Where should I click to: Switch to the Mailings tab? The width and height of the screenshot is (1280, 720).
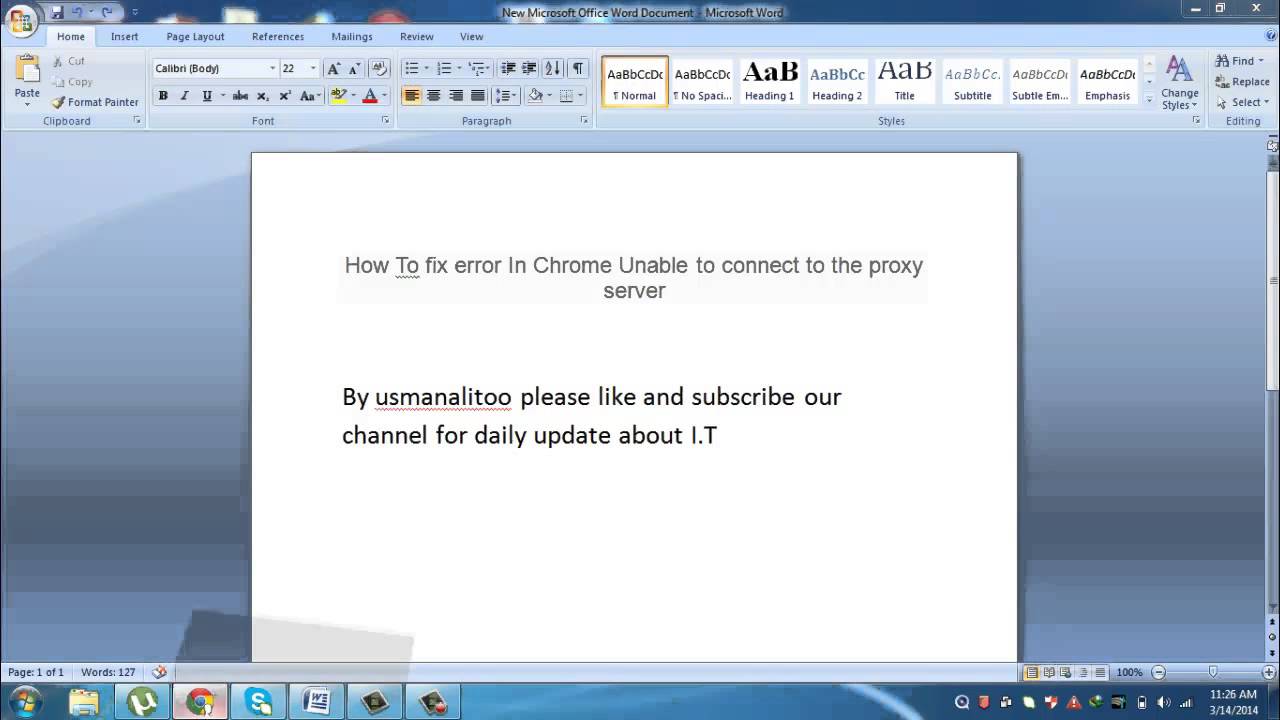pos(352,36)
